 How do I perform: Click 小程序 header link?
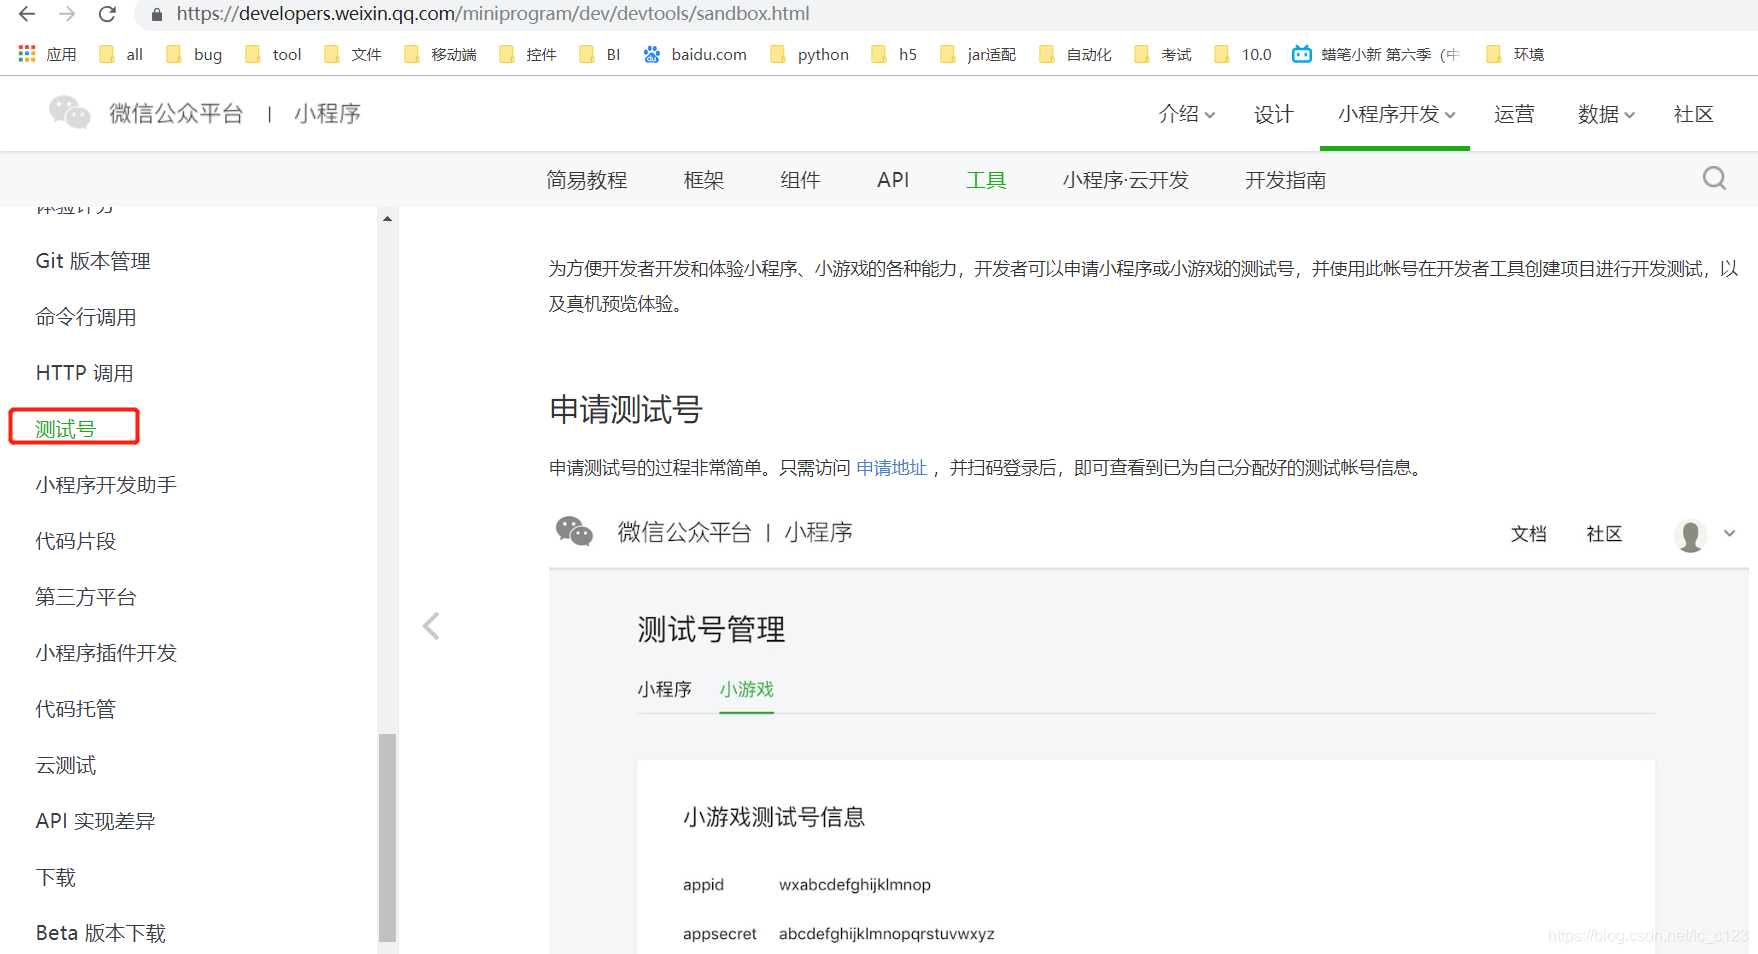(x=327, y=114)
